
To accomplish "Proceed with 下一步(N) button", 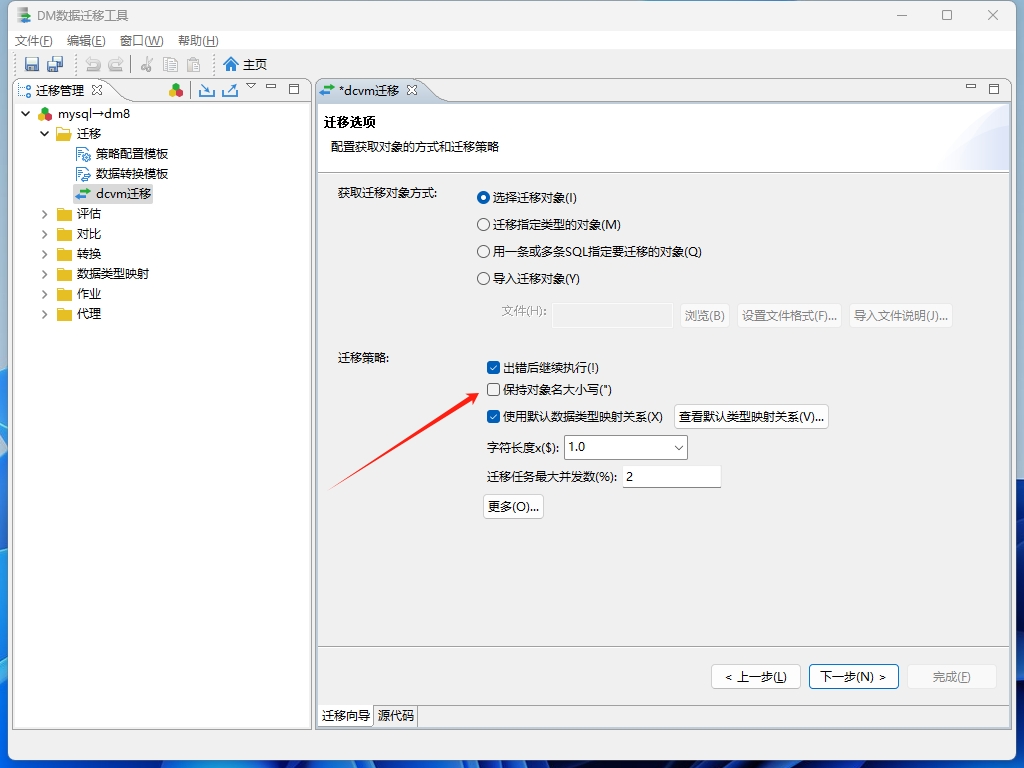I will point(854,677).
